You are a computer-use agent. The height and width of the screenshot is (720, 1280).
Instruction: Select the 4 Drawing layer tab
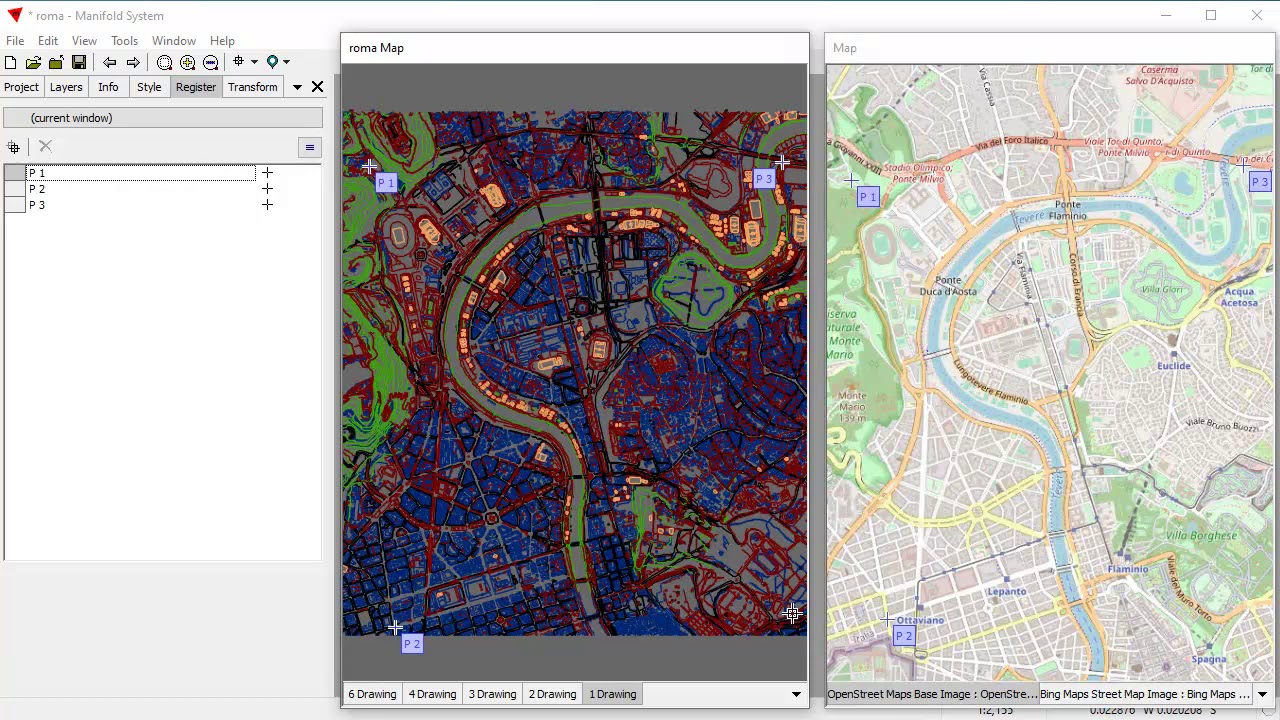pyautogui.click(x=432, y=694)
